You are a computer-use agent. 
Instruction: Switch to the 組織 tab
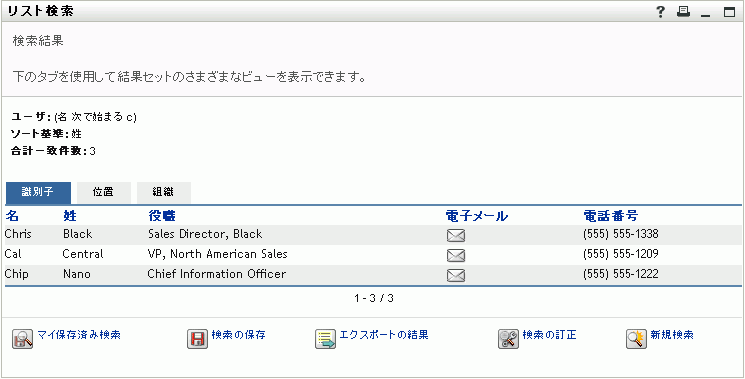point(163,192)
